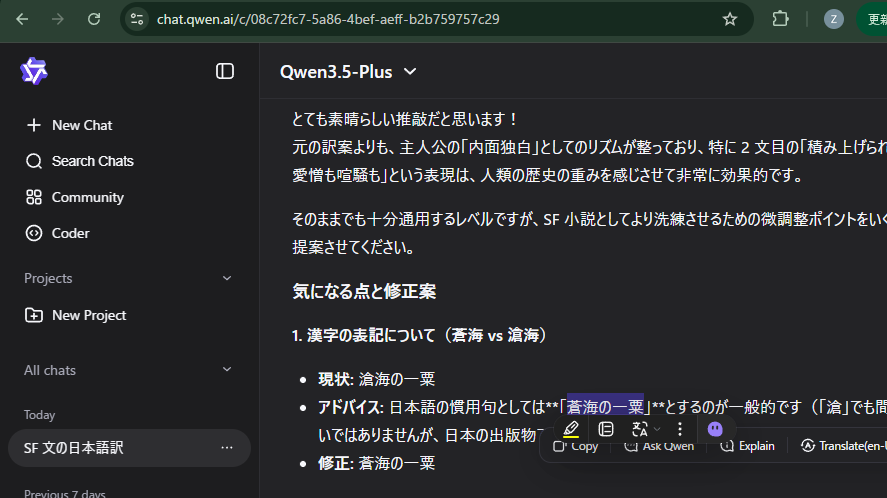
Task: Collapse the sidebar panel toggle
Action: [225, 71]
